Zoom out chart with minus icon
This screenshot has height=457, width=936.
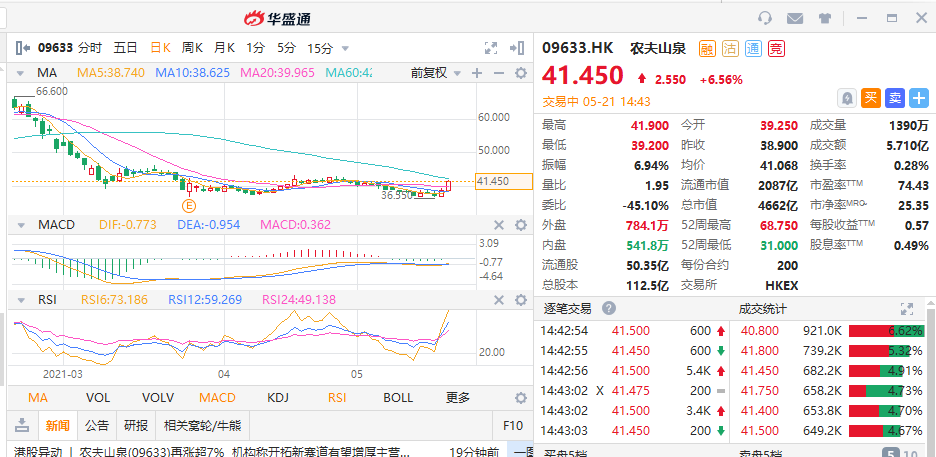point(498,73)
